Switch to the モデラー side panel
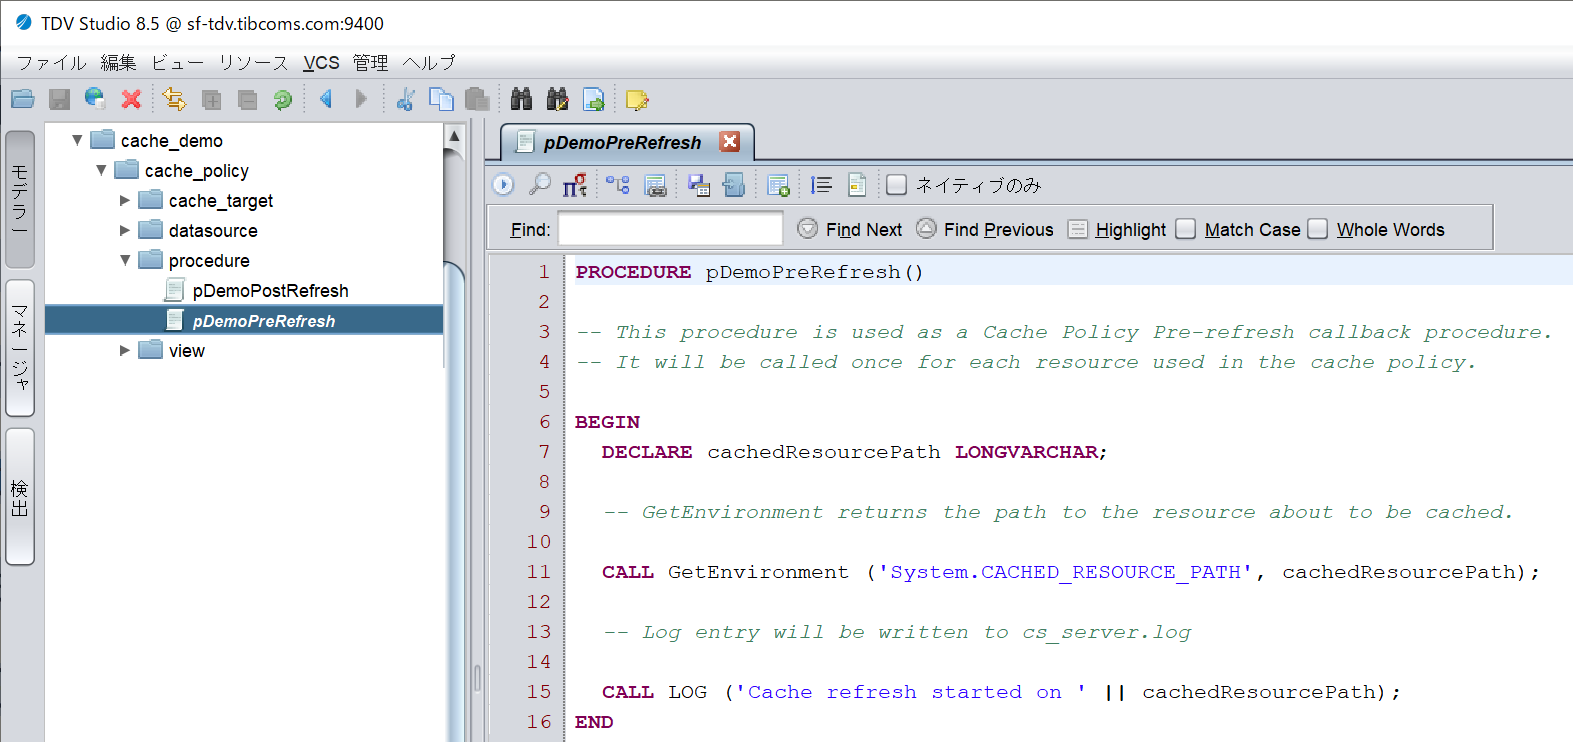 tap(20, 199)
